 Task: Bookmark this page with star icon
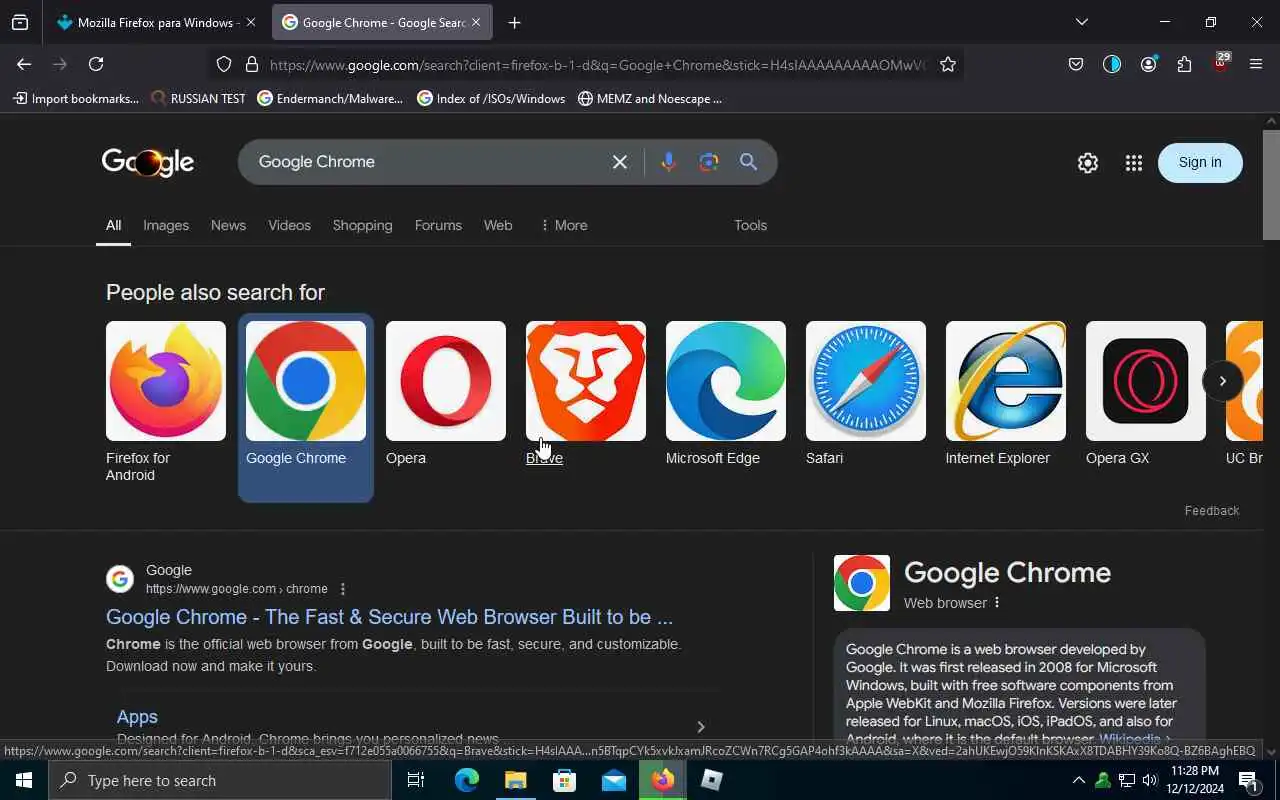[948, 64]
